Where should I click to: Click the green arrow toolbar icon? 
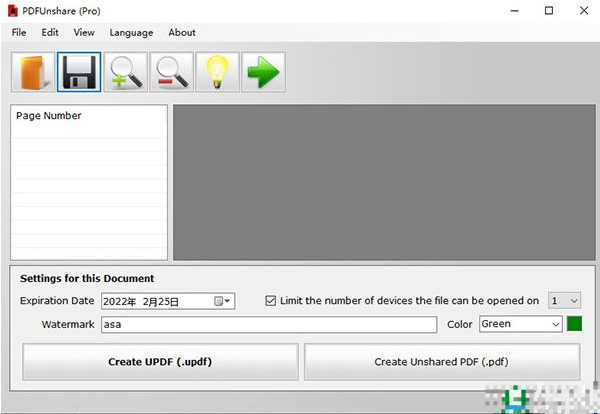point(263,72)
